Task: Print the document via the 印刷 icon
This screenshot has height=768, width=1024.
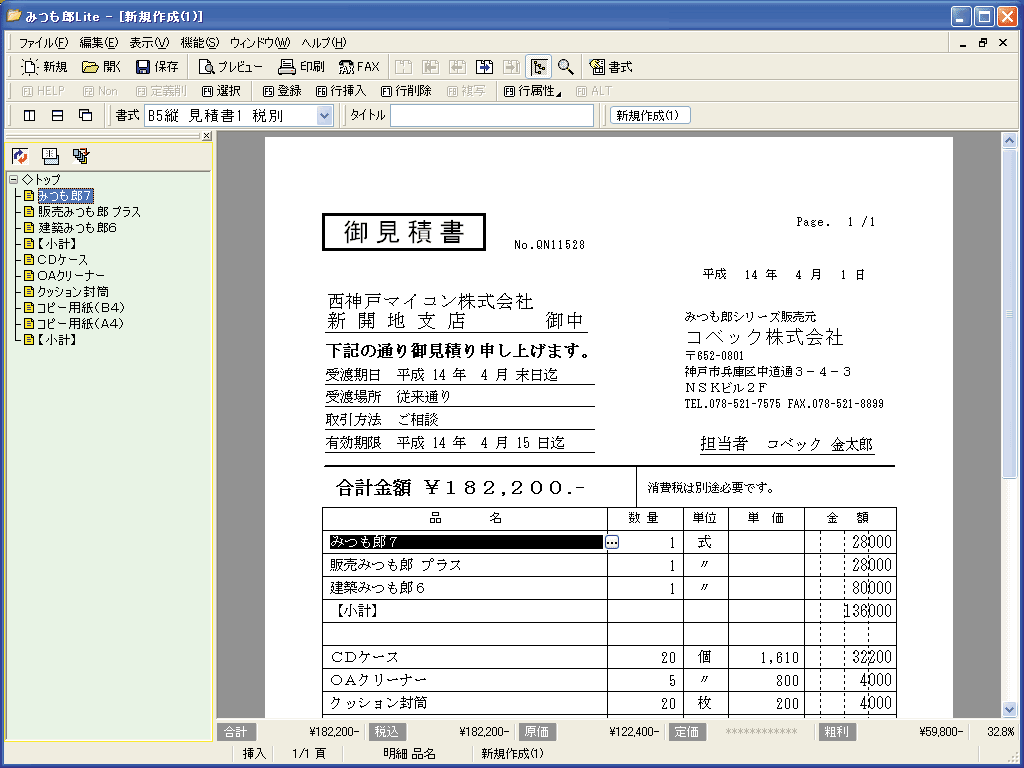Action: (x=301, y=67)
